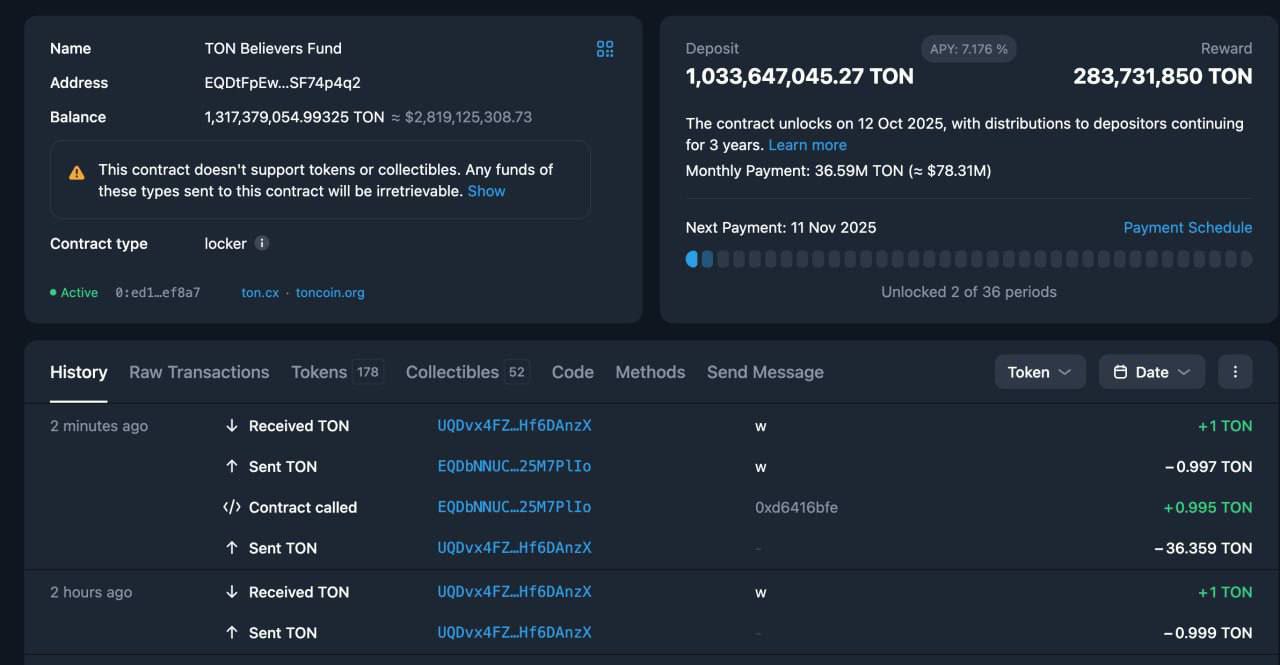
Task: Click first filled segment of unlock progress bar
Action: tap(692, 259)
